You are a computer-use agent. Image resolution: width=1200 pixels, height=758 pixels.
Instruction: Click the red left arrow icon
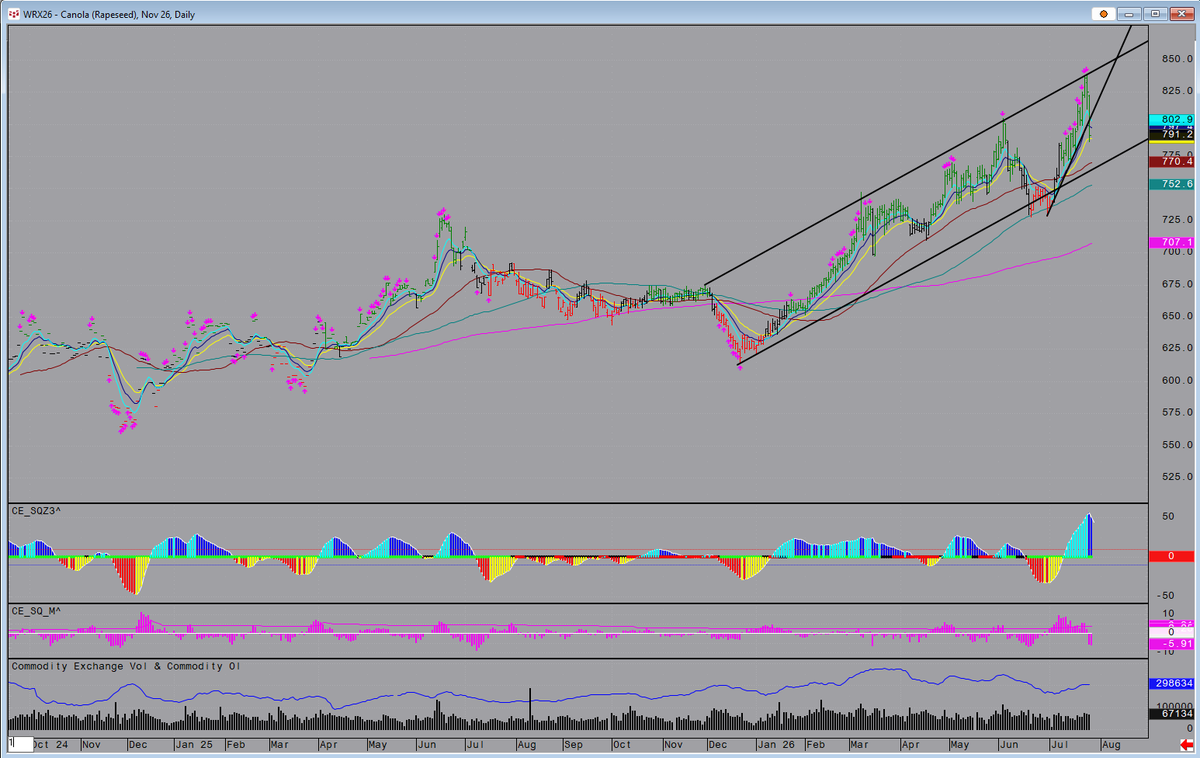pos(1185,744)
